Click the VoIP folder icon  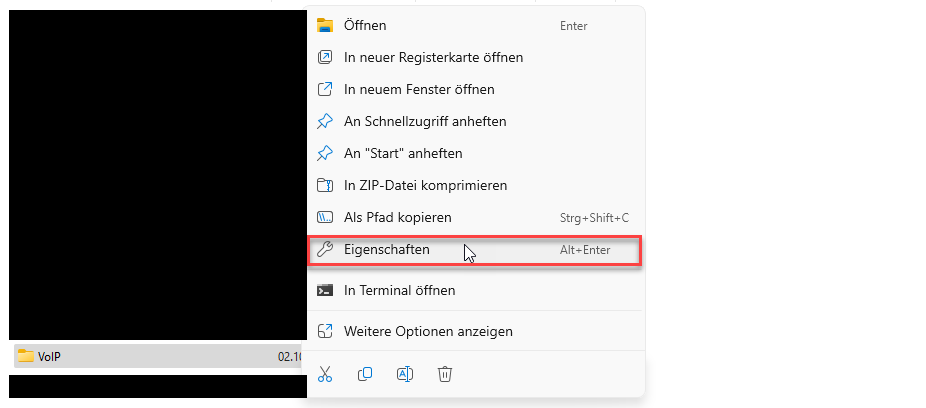tap(25, 356)
